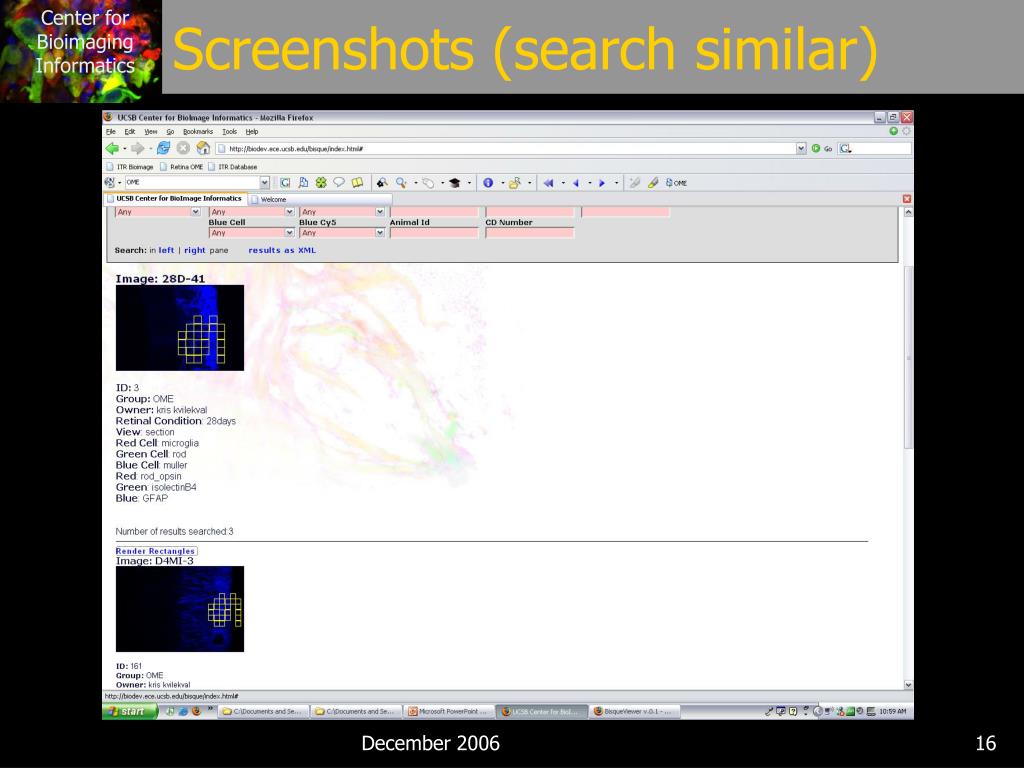Click the blue double-left rewind arrow

(549, 183)
